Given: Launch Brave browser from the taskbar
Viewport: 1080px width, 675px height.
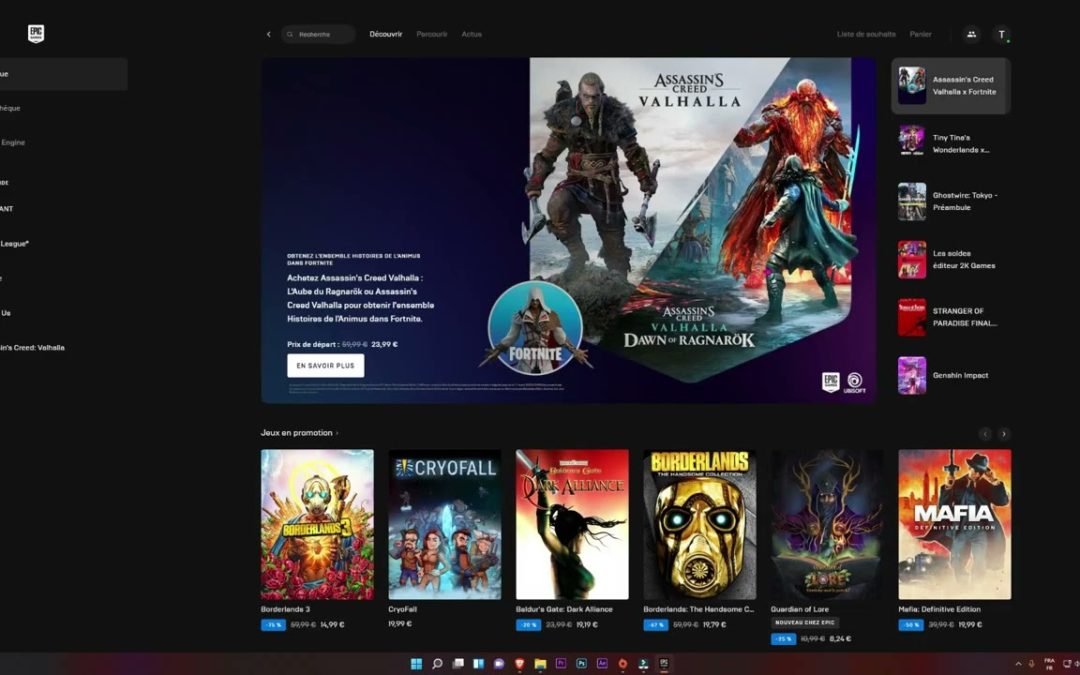Looking at the screenshot, I should (x=519, y=663).
